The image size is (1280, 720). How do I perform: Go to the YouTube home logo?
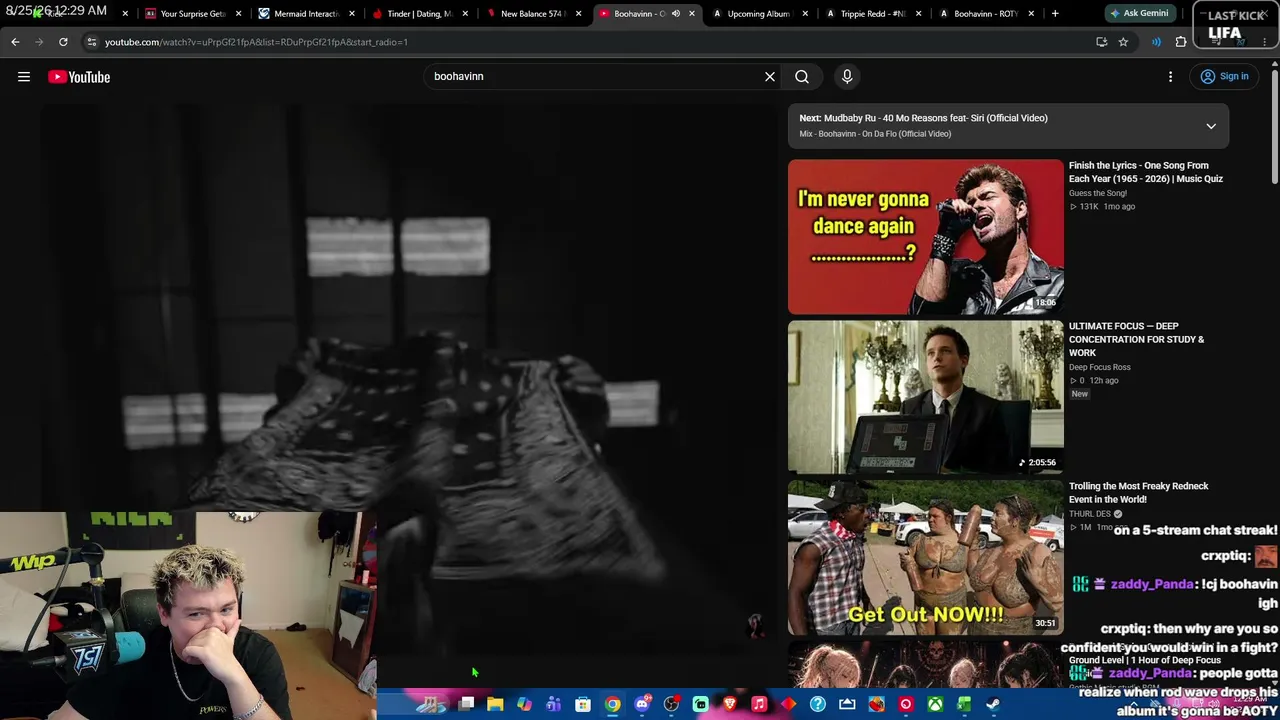pyautogui.click(x=79, y=77)
